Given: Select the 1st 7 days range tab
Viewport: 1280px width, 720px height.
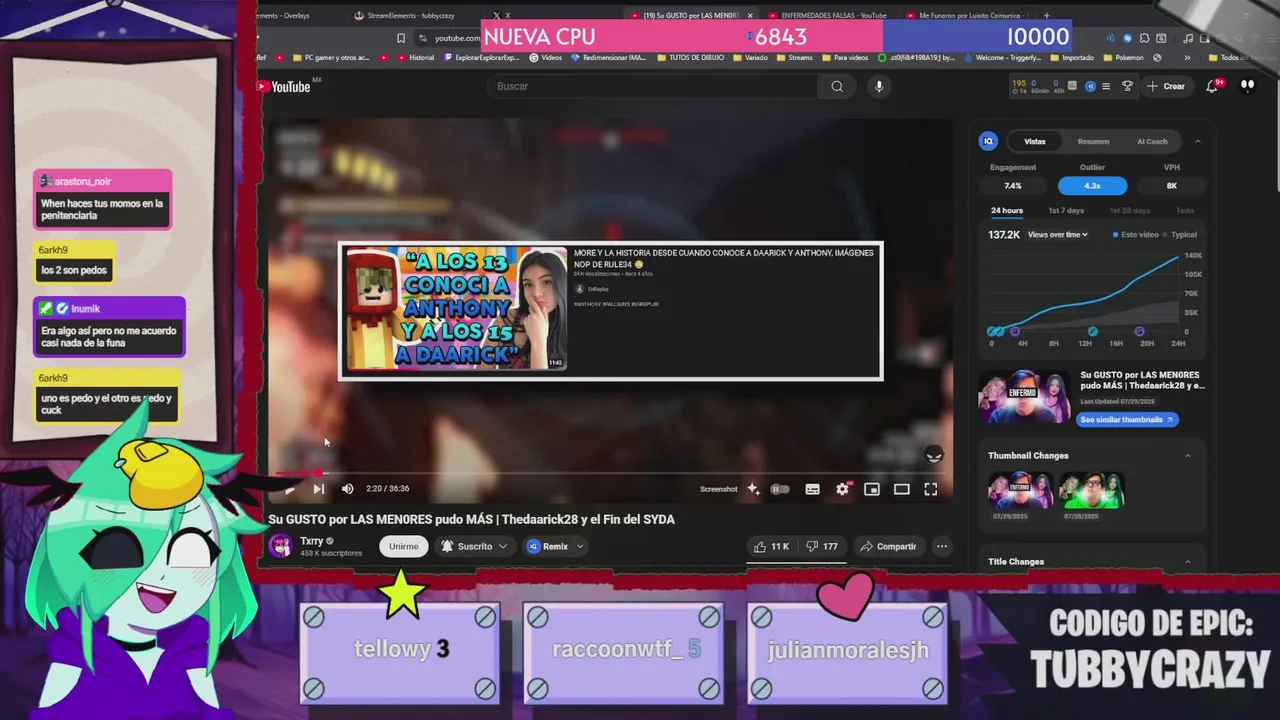Looking at the screenshot, I should [x=1066, y=211].
